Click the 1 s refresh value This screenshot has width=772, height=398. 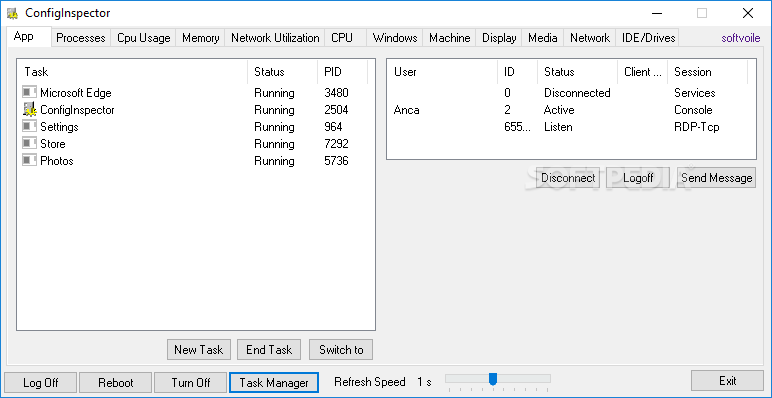tap(424, 382)
